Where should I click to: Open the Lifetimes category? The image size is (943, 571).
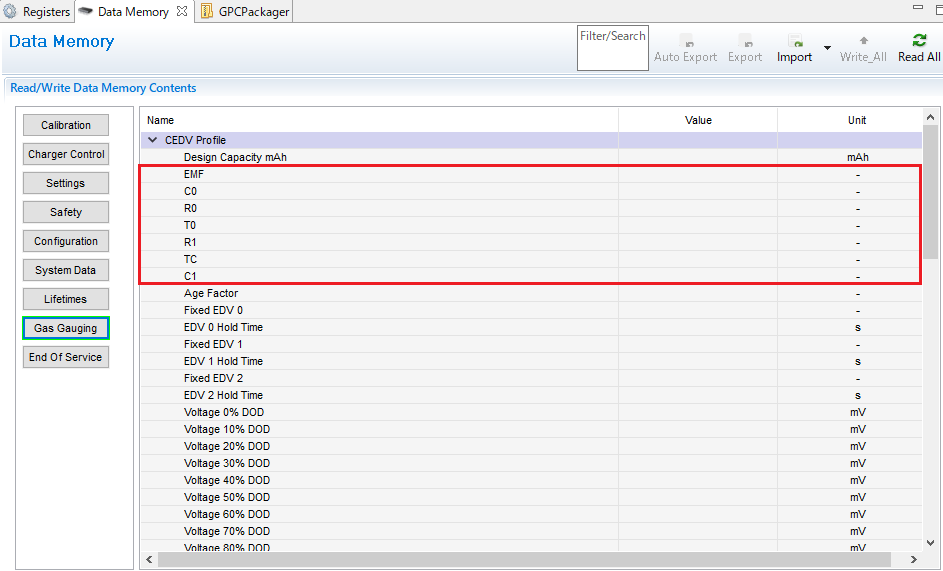pos(66,299)
